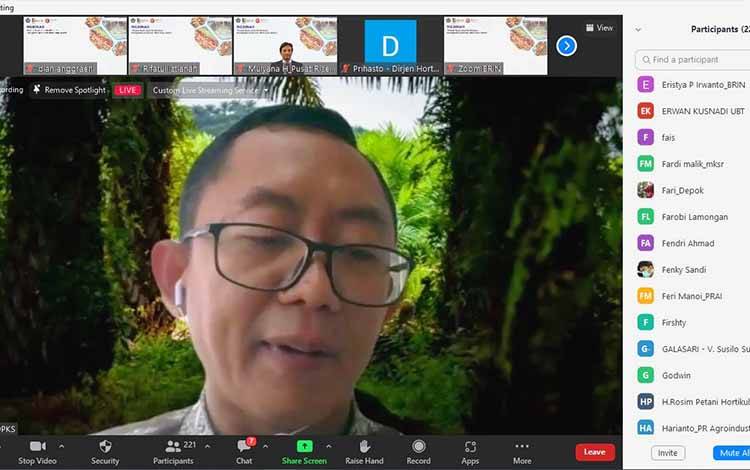
Task: Click Fardi malik_mksr avatar icon
Action: coord(645,164)
